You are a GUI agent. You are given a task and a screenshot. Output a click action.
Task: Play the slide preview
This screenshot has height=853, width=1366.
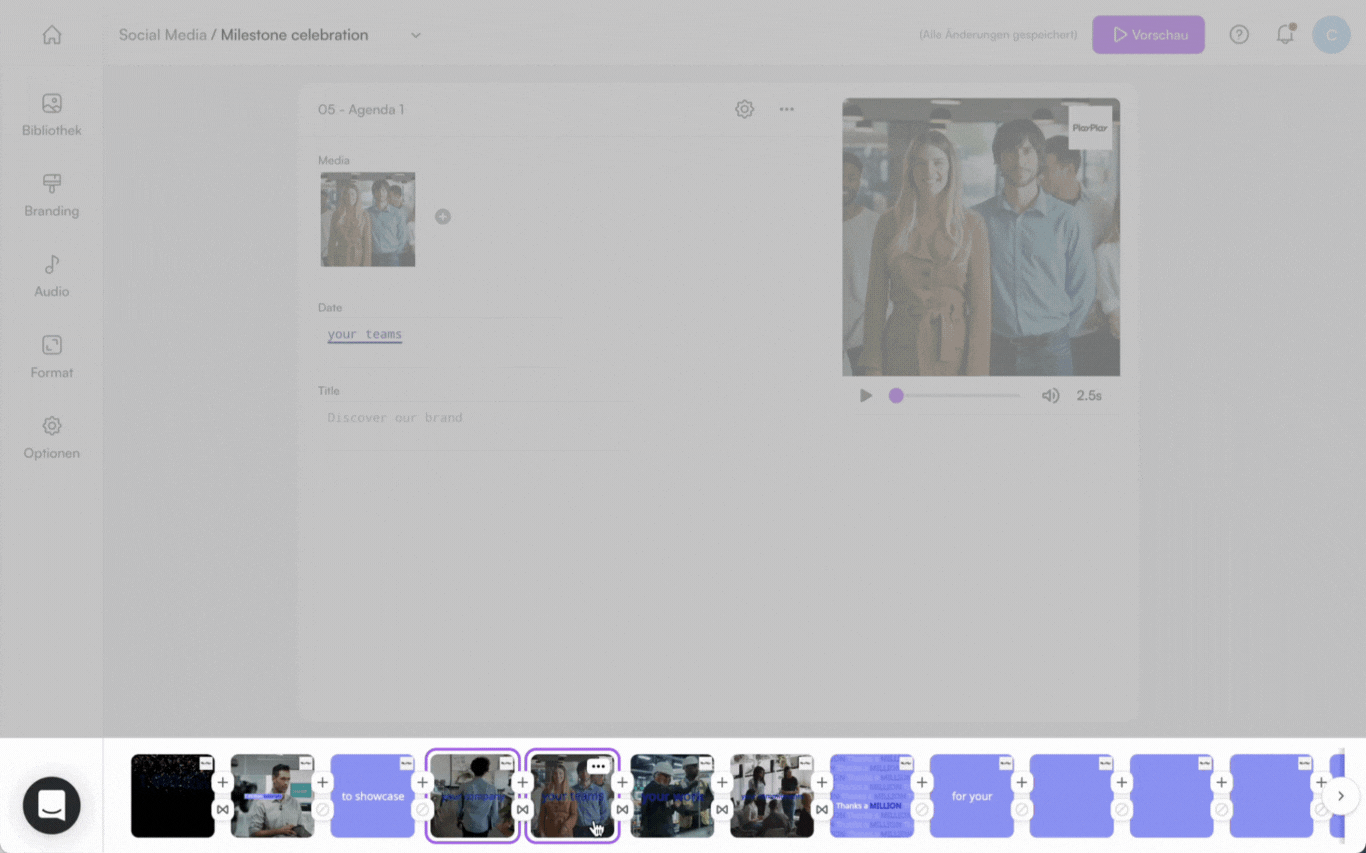866,396
